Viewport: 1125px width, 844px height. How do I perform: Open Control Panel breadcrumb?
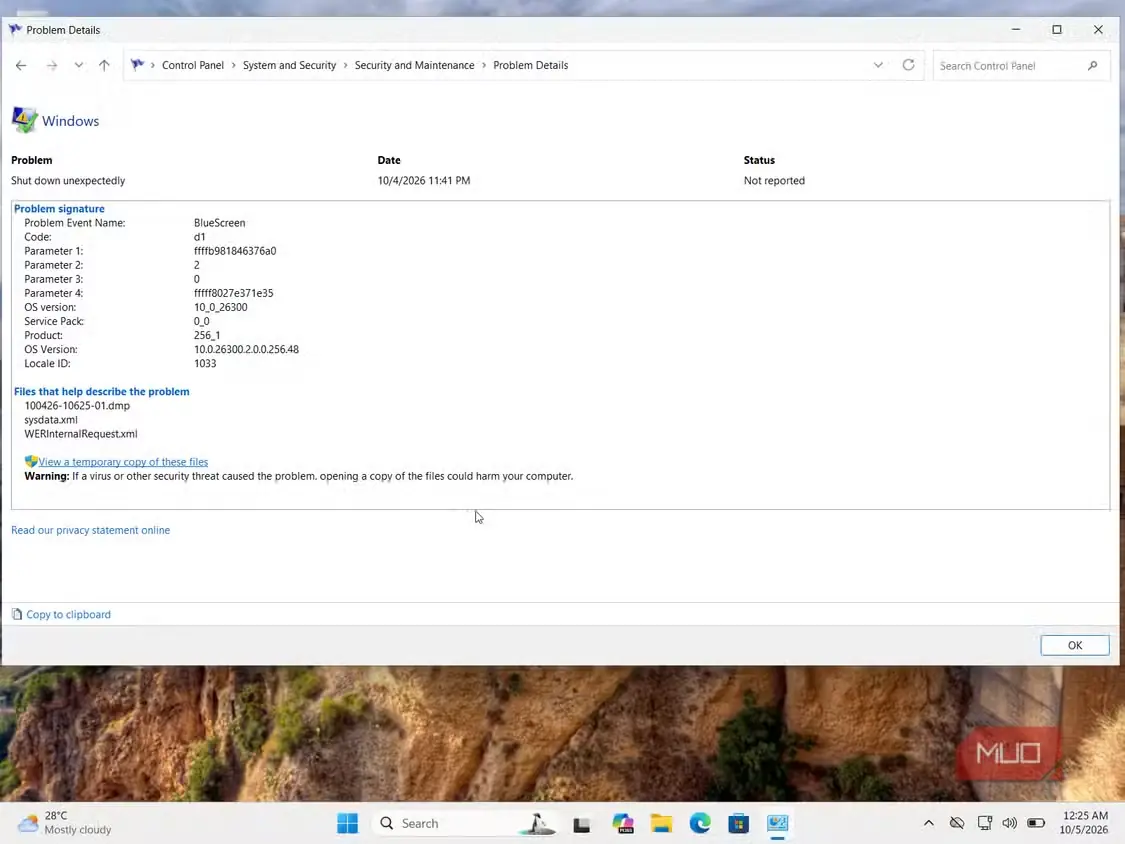pos(193,65)
